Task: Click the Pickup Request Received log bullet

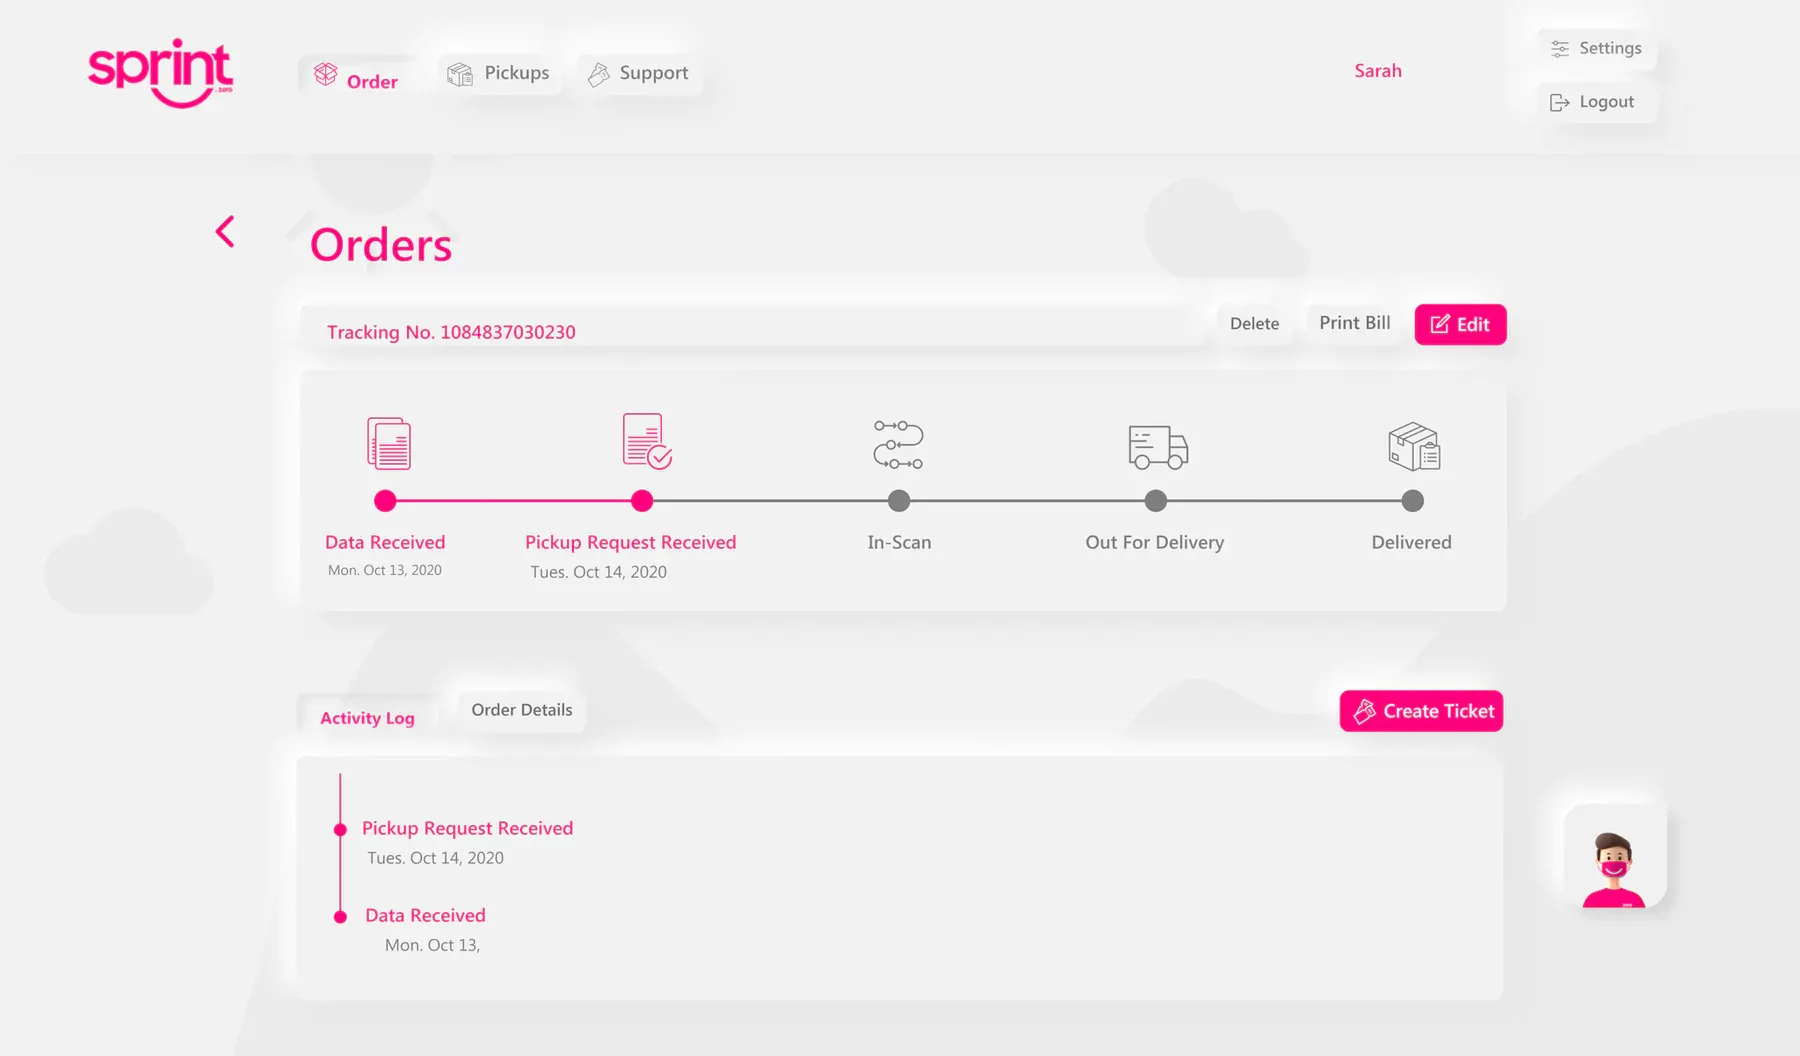Action: click(340, 829)
